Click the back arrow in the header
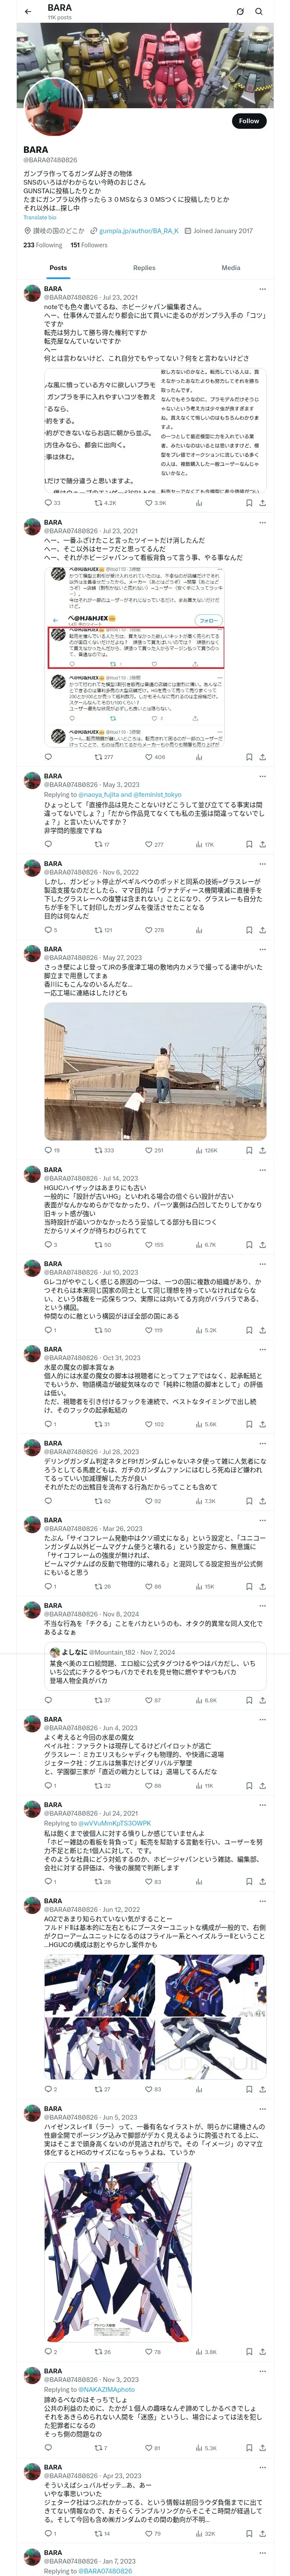The height and width of the screenshot is (2576, 290). (x=28, y=11)
